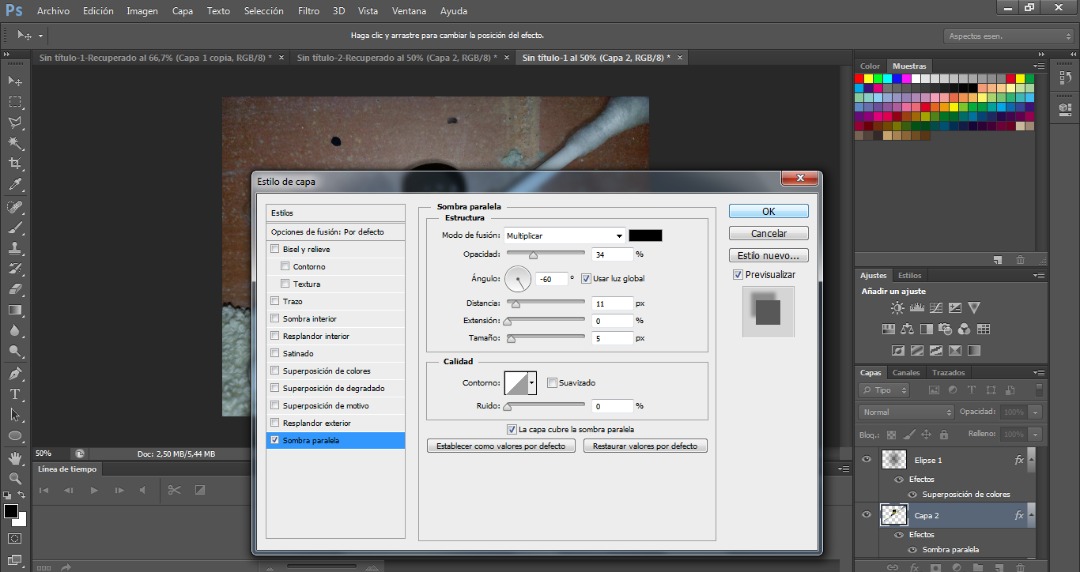Switch to the Canales tab
Image resolution: width=1080 pixels, height=572 pixels.
point(906,373)
